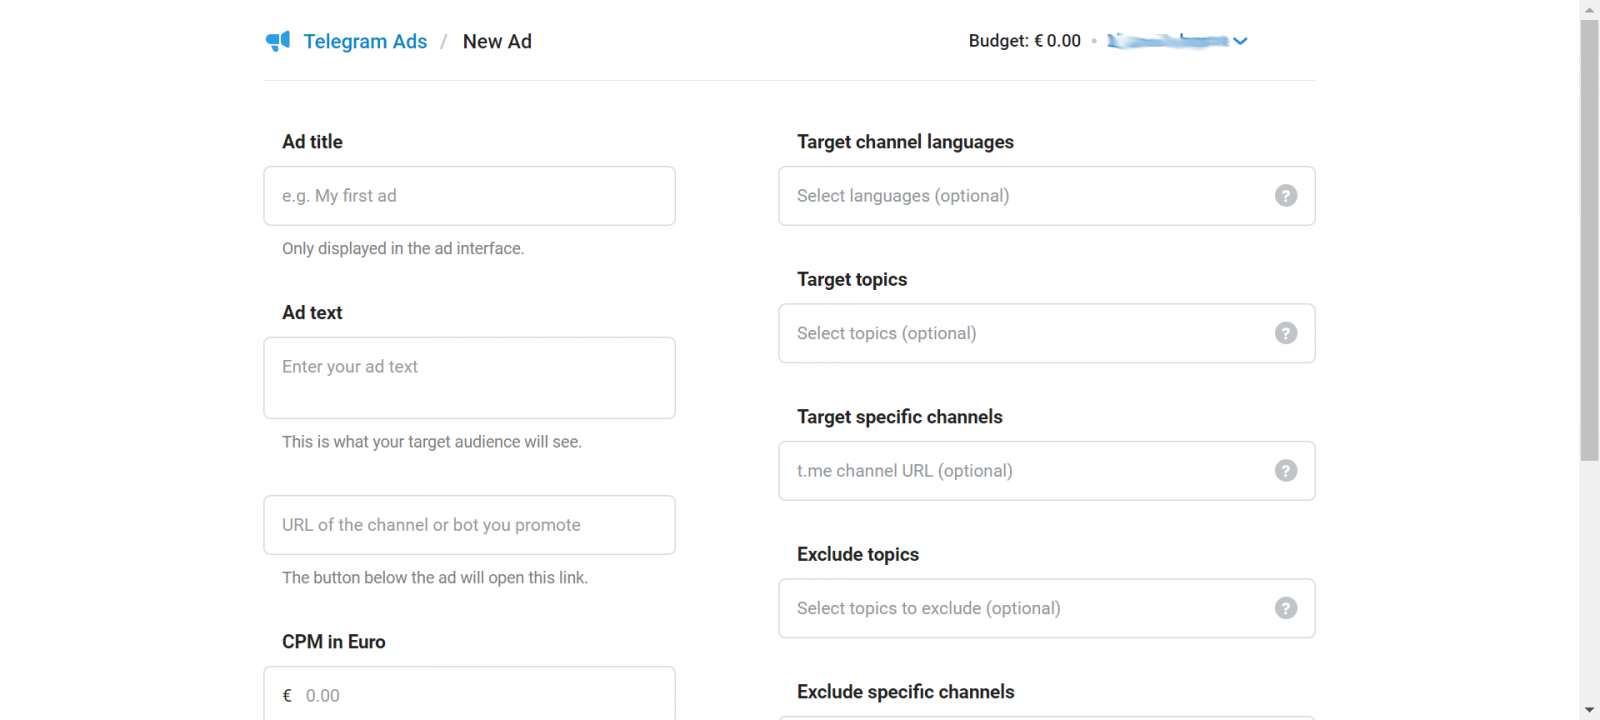
Task: Click help icon for Target specific channels
Action: point(1286,471)
